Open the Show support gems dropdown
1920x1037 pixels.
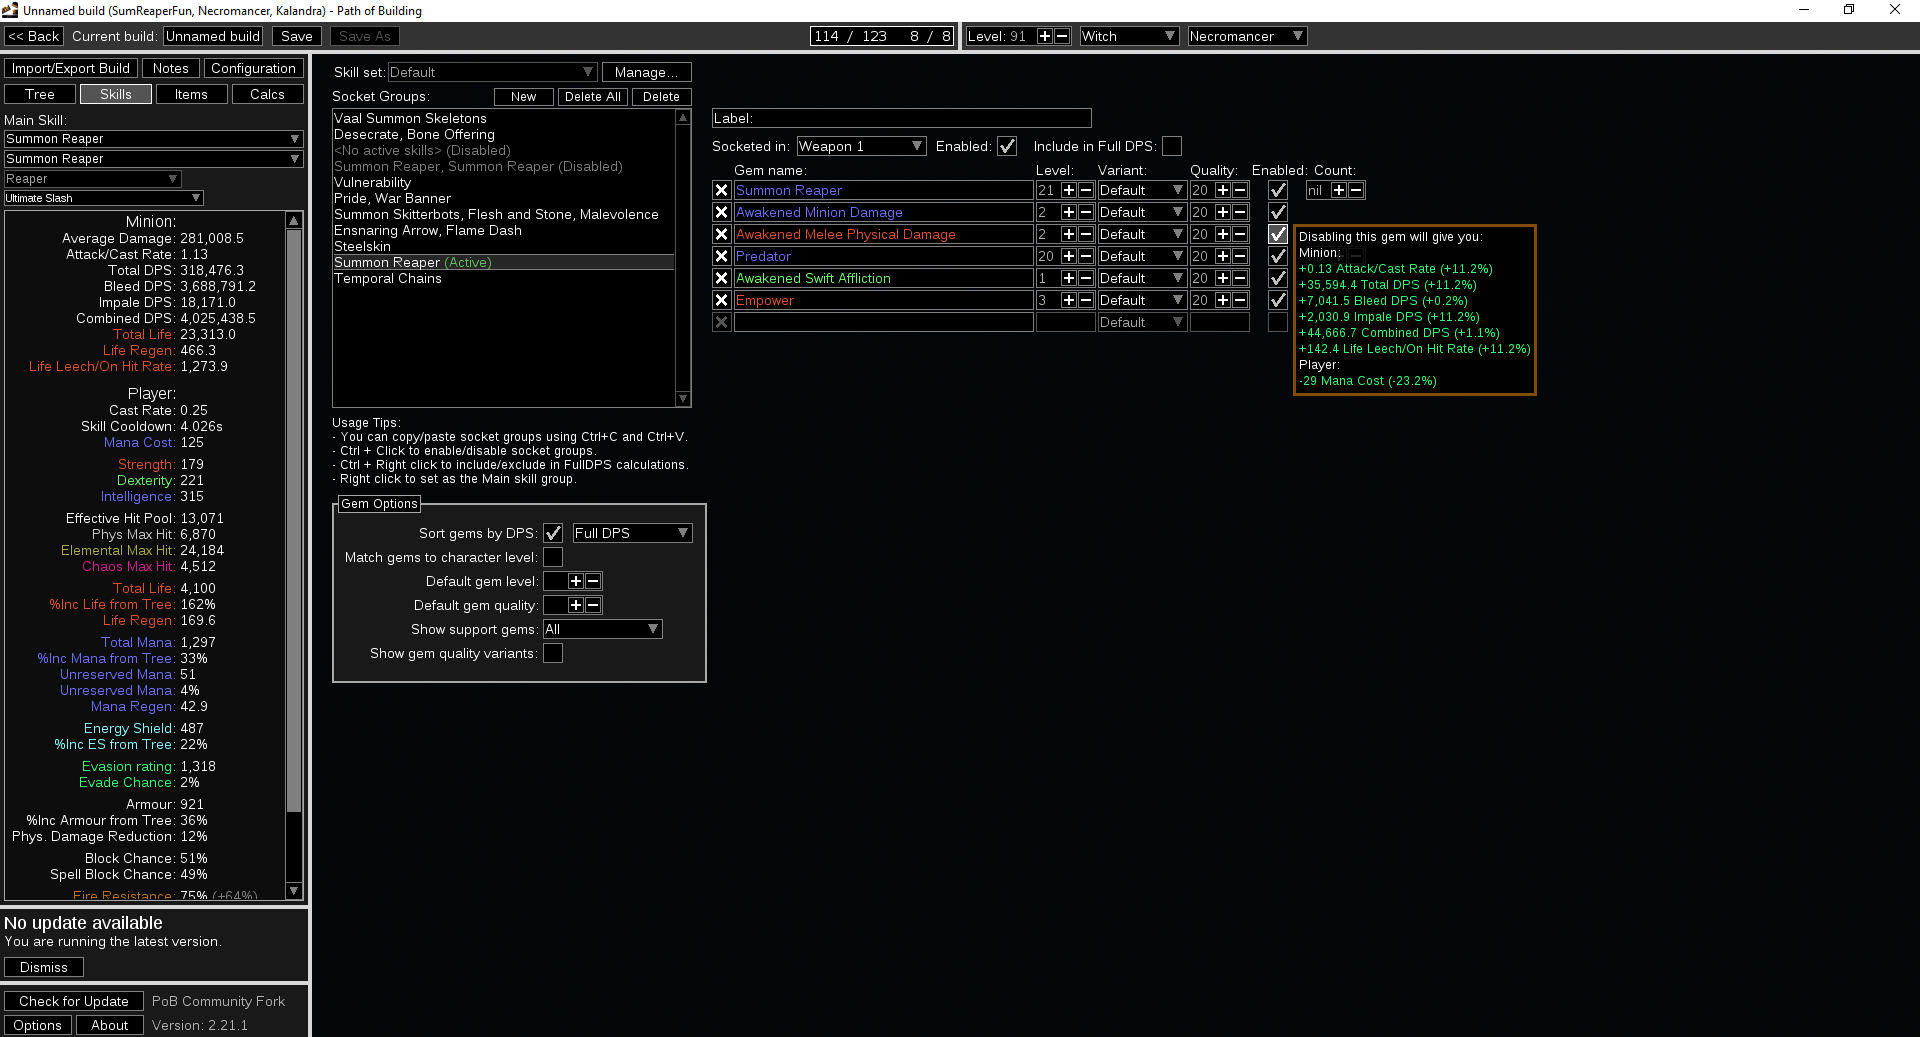(603, 629)
